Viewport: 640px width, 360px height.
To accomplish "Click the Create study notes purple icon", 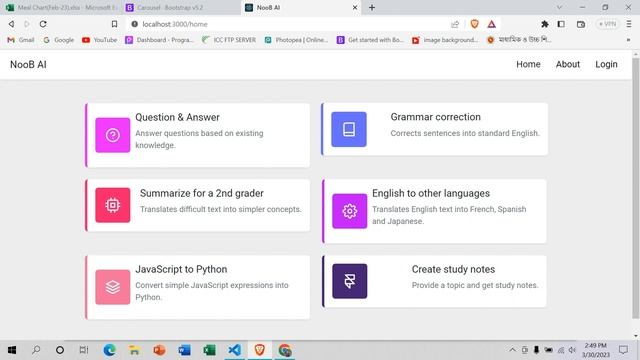I will (349, 281).
